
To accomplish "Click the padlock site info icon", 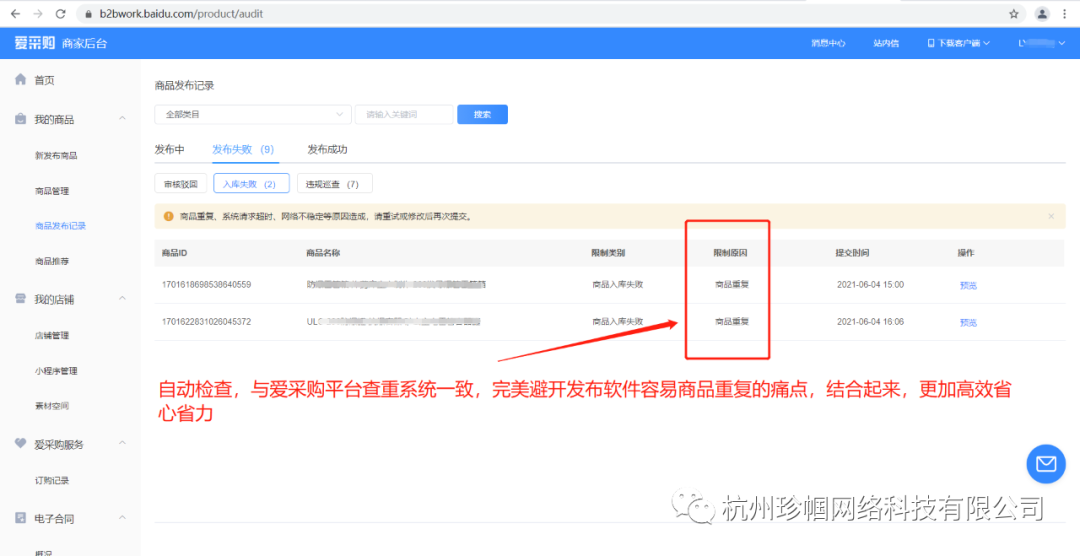I will pyautogui.click(x=88, y=14).
